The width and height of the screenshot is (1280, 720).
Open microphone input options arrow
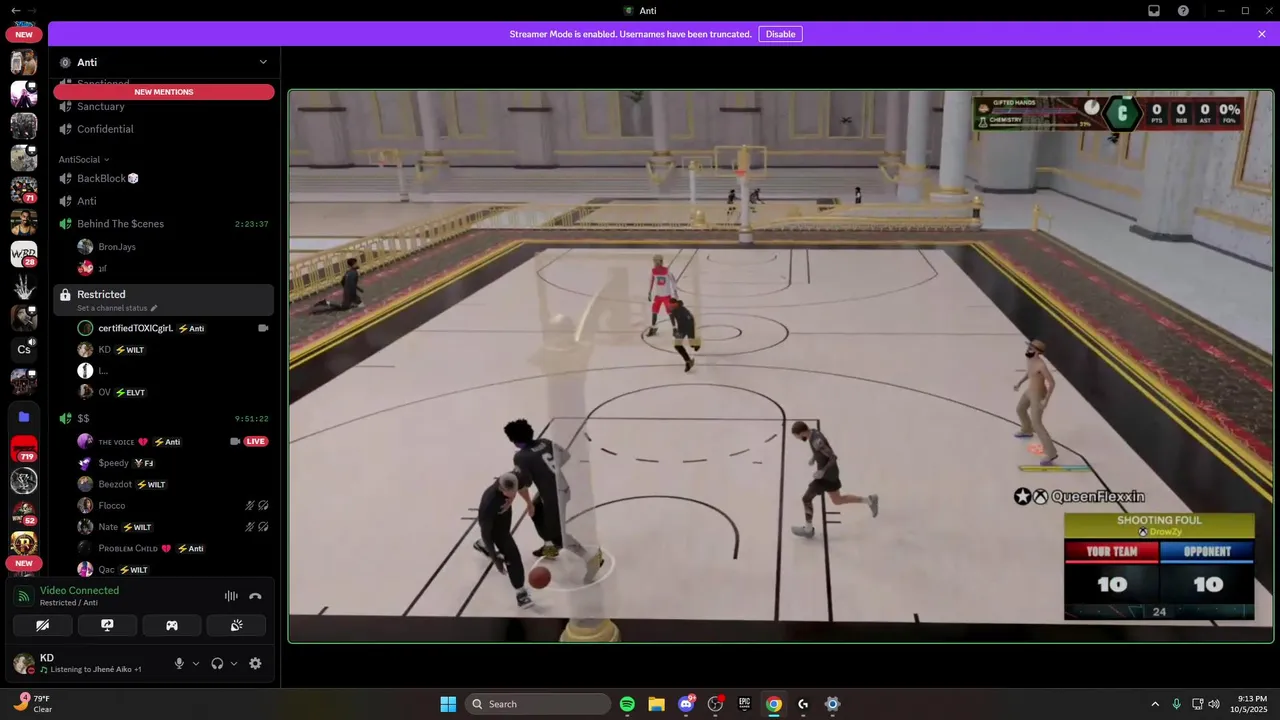pyautogui.click(x=196, y=663)
